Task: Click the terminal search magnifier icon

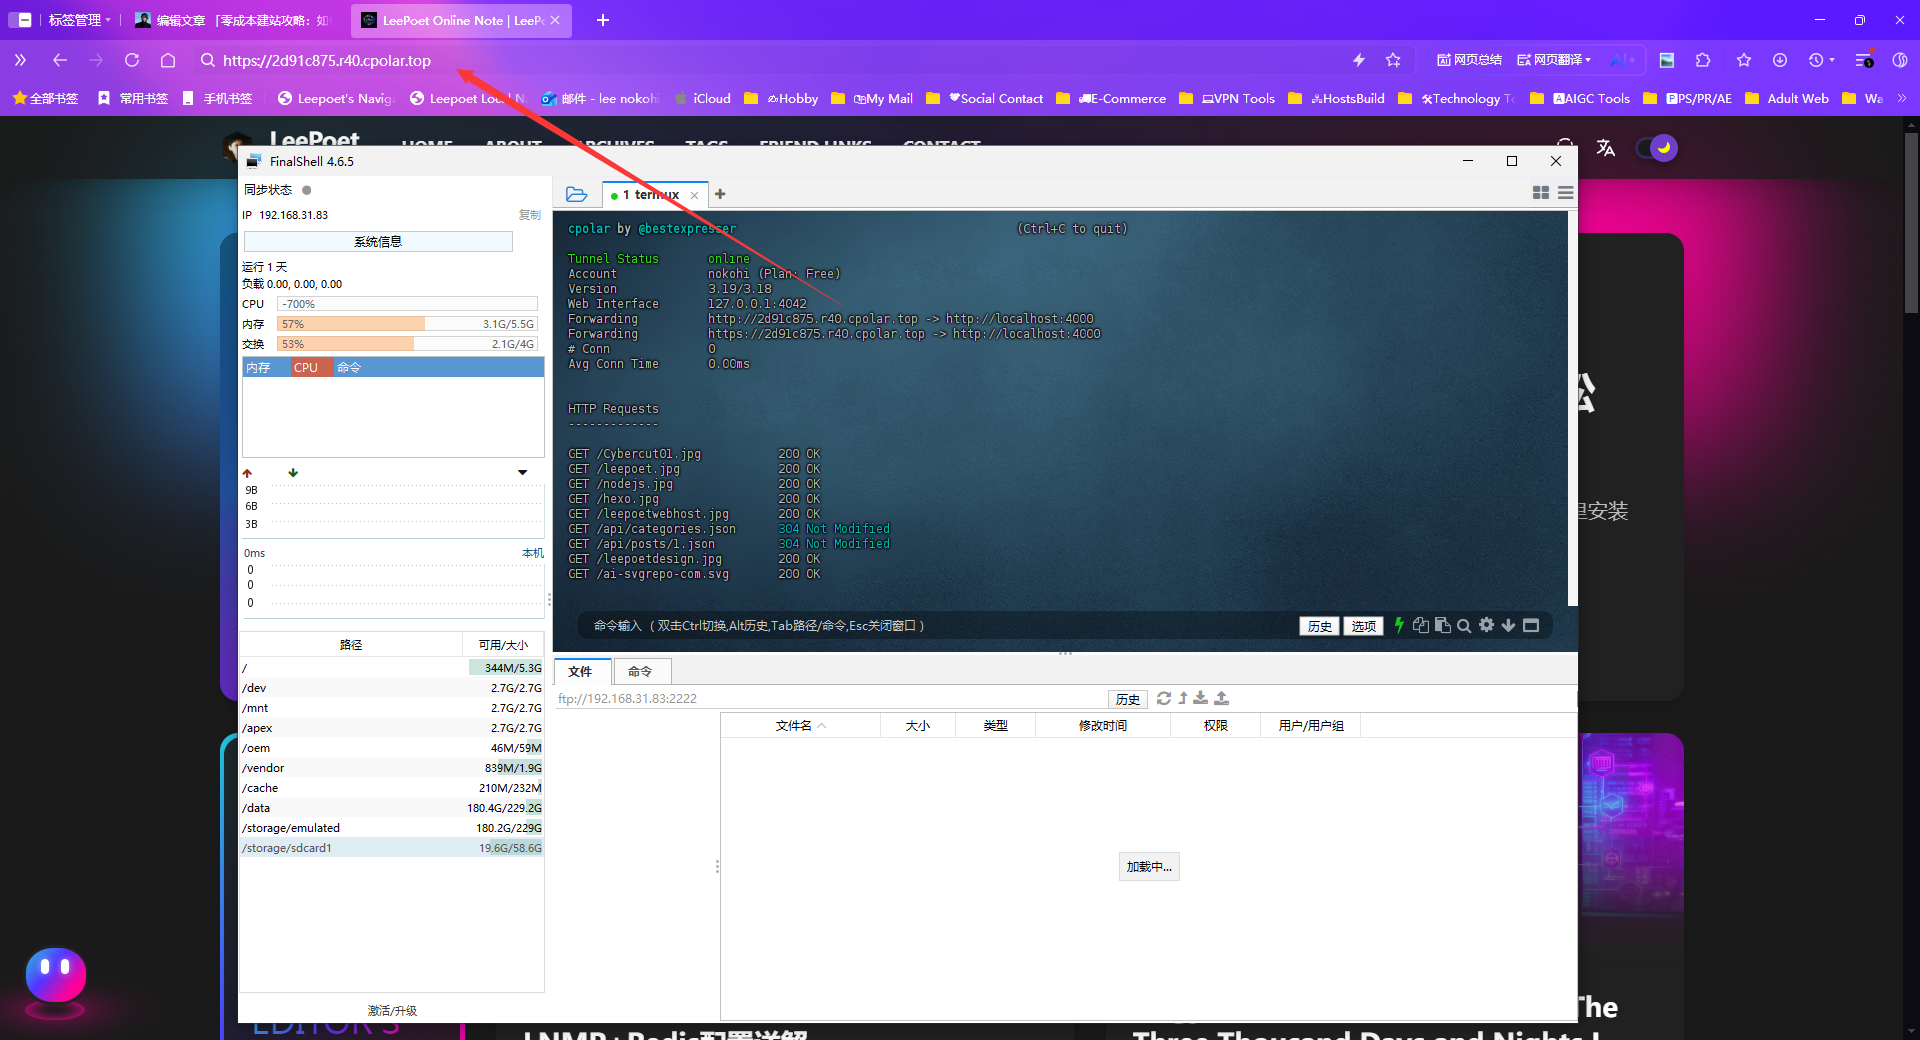Action: 1464,626
